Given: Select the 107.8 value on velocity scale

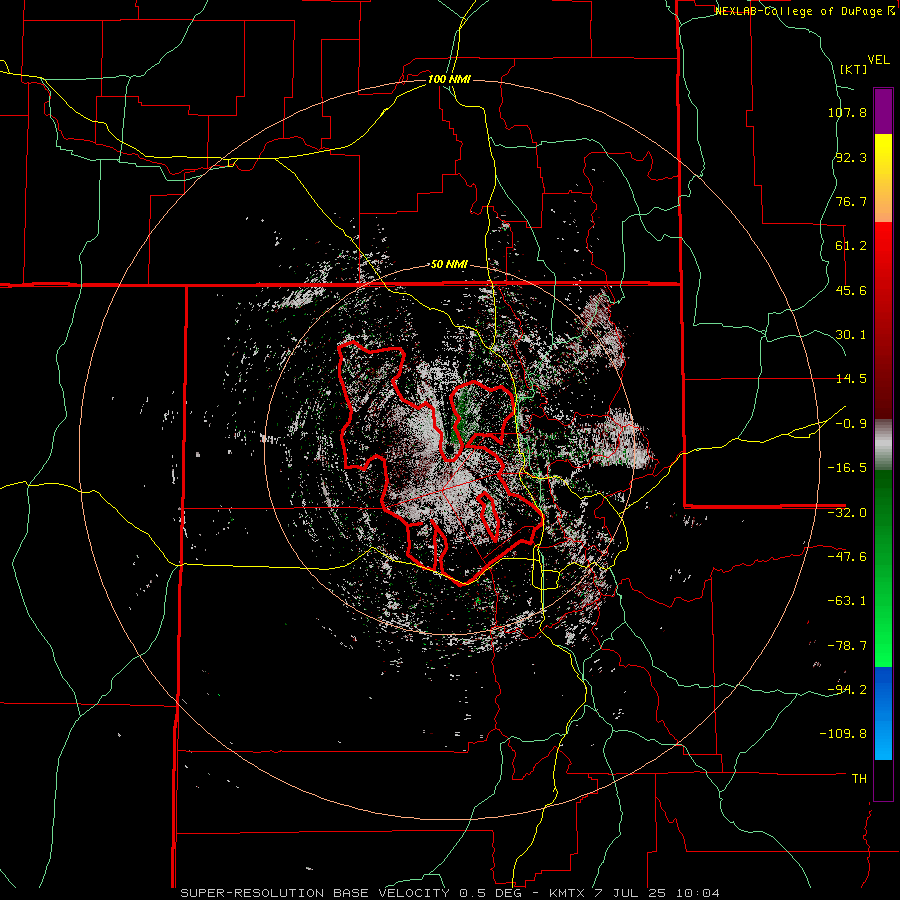Looking at the screenshot, I should coord(847,112).
